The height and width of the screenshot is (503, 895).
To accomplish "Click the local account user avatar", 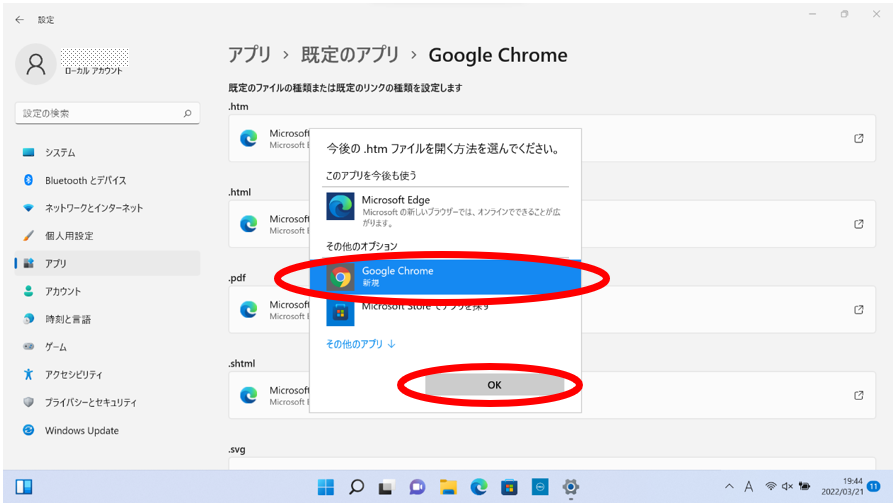I will (35, 65).
